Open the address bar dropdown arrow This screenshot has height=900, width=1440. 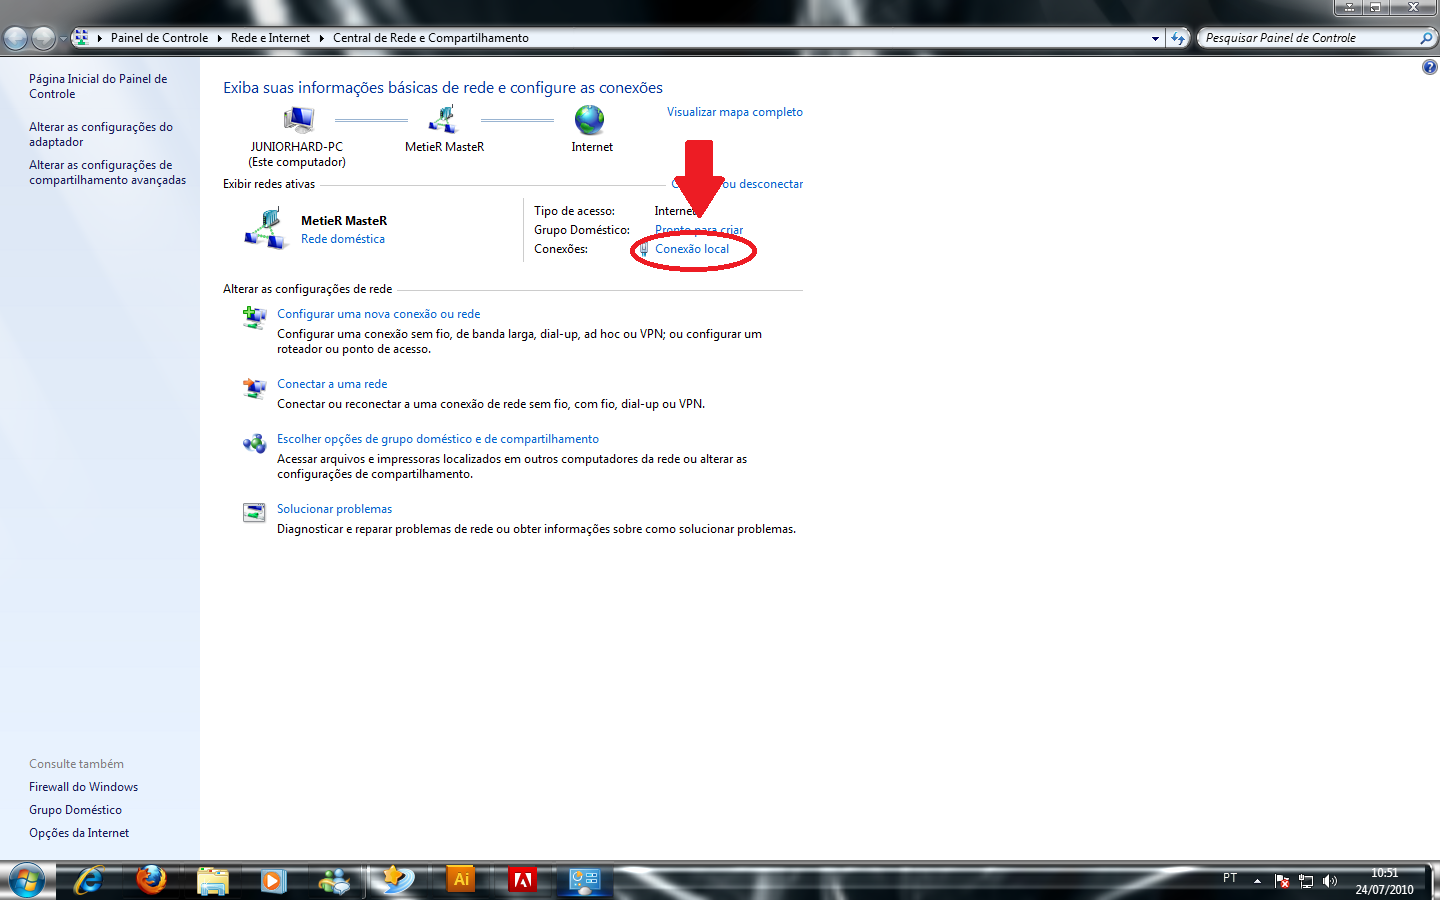[x=1154, y=38]
